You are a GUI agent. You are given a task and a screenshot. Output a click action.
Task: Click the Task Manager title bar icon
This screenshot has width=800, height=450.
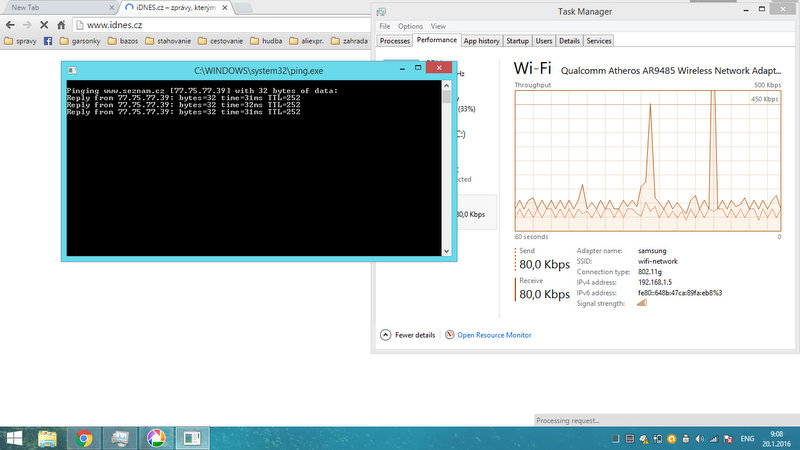pos(381,11)
